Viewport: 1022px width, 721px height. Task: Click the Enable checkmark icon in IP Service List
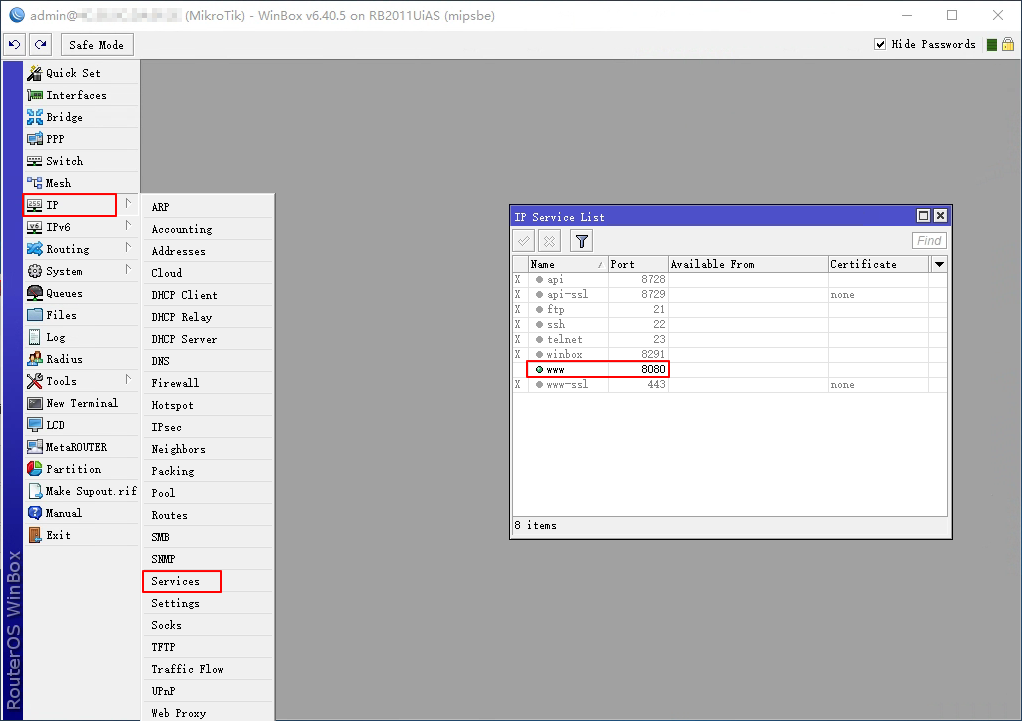point(523,241)
